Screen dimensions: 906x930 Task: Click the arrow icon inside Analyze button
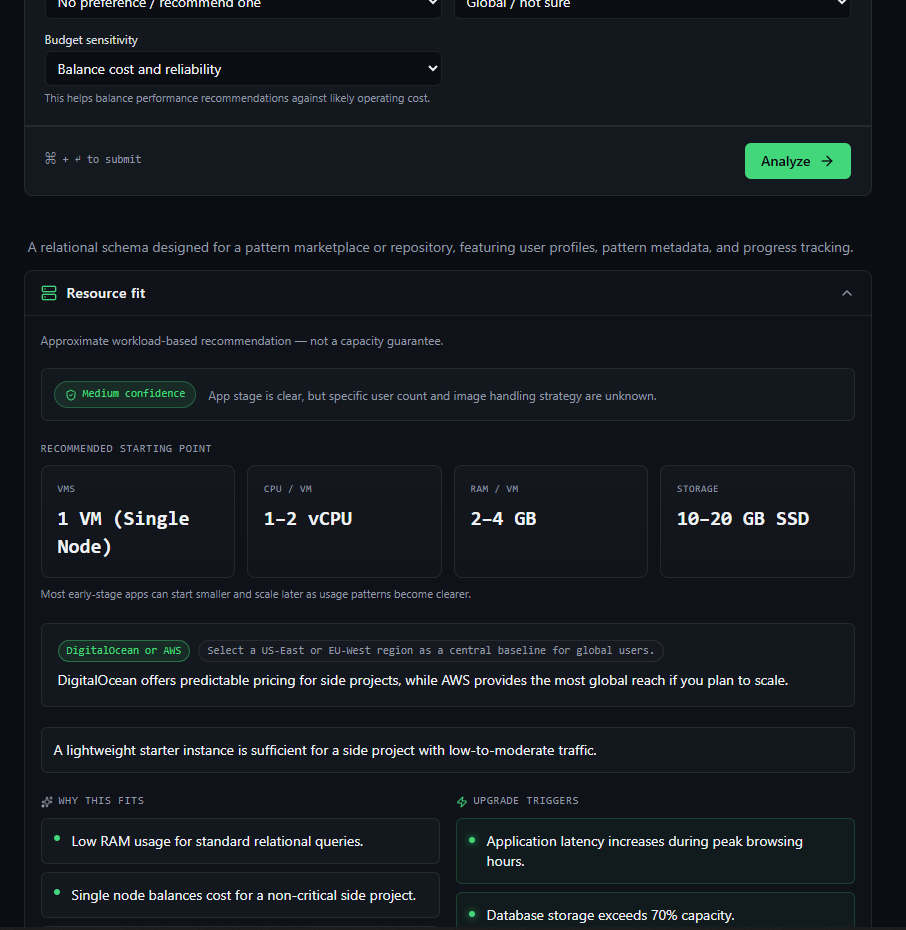pyautogui.click(x=827, y=161)
